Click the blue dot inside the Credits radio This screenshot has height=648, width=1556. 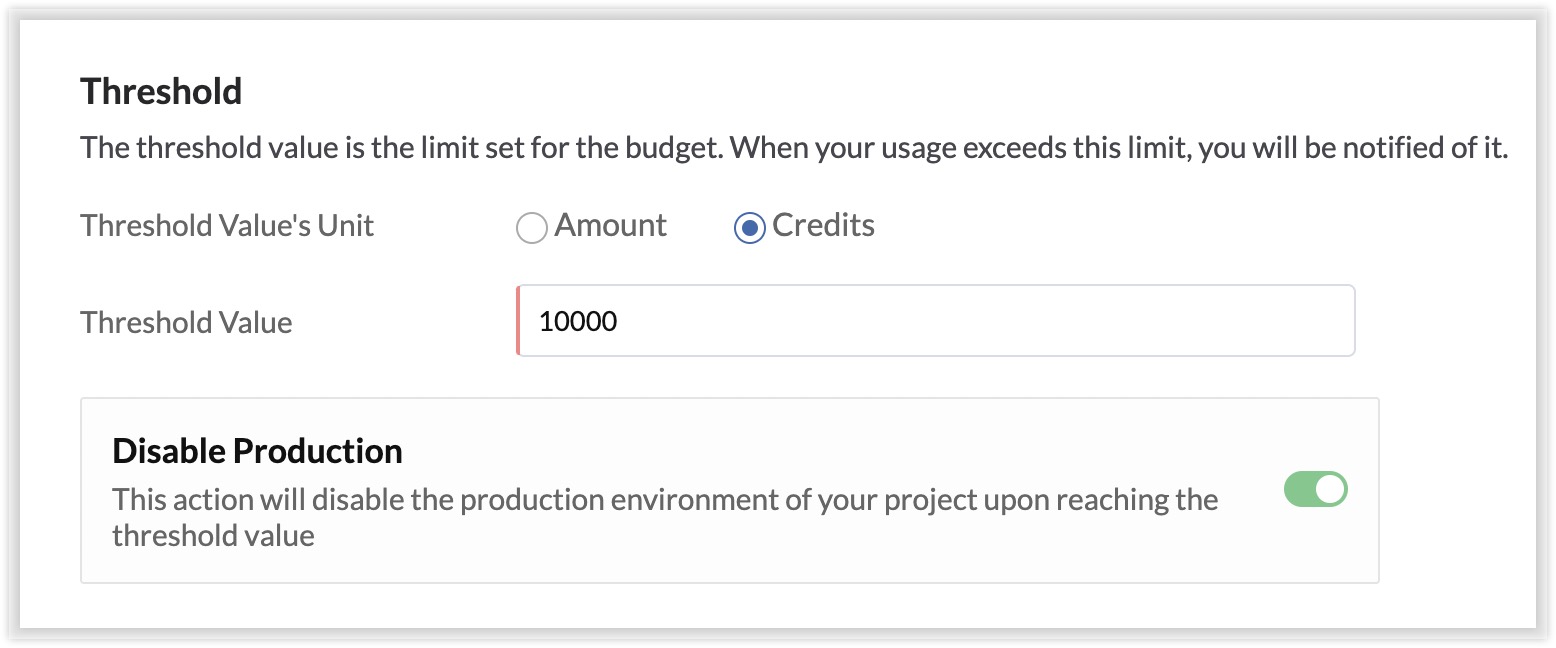point(749,228)
